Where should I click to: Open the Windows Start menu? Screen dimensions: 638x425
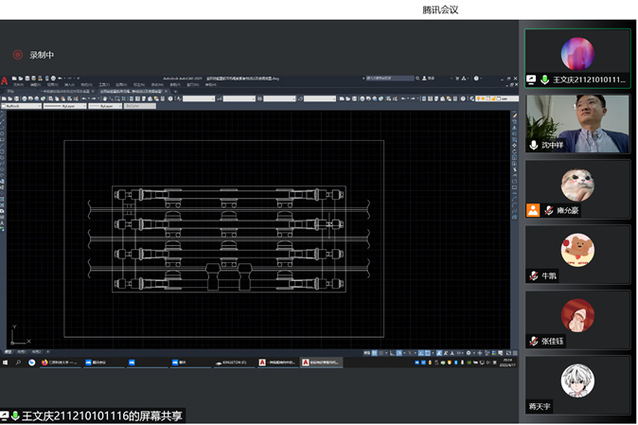click(5, 362)
